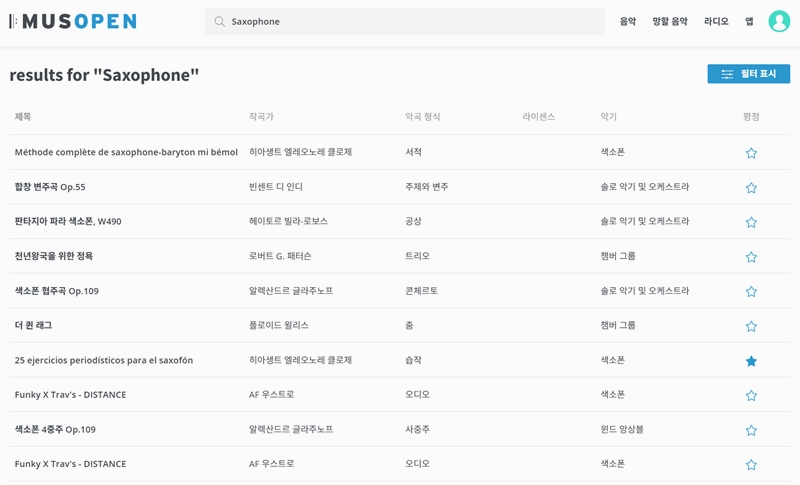The width and height of the screenshot is (800, 485).
Task: Click the 콘체르토 form cell
Action: tap(421, 291)
